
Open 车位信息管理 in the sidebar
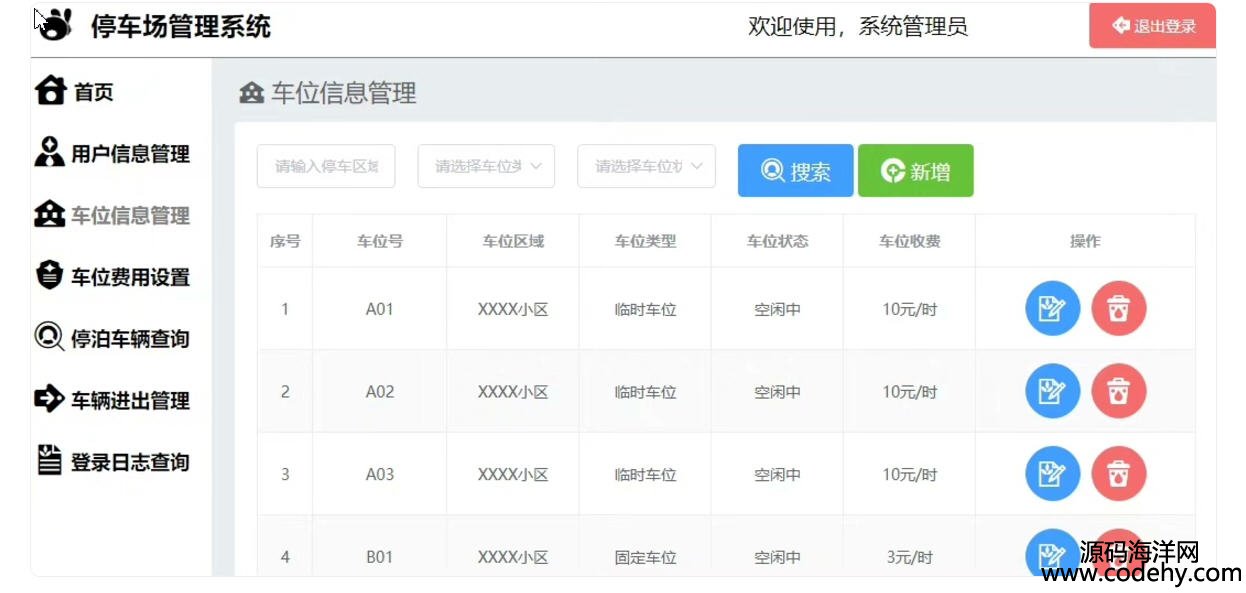click(128, 215)
